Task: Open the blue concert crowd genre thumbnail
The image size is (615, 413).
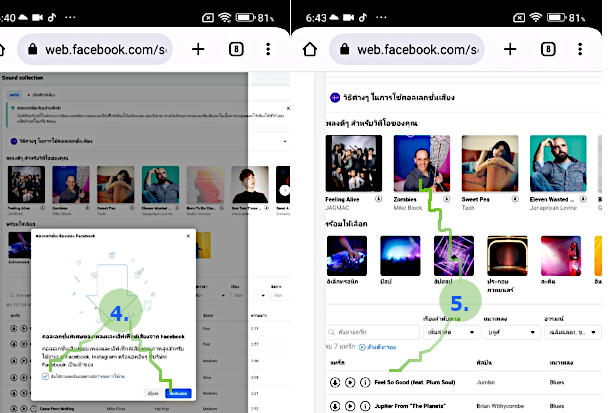Action: 400,256
